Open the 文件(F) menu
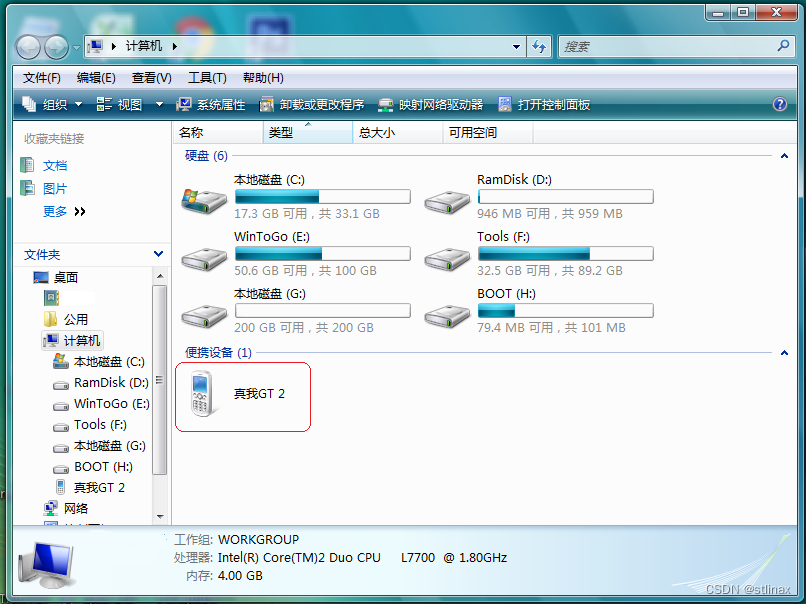806x604 pixels. click(42, 78)
